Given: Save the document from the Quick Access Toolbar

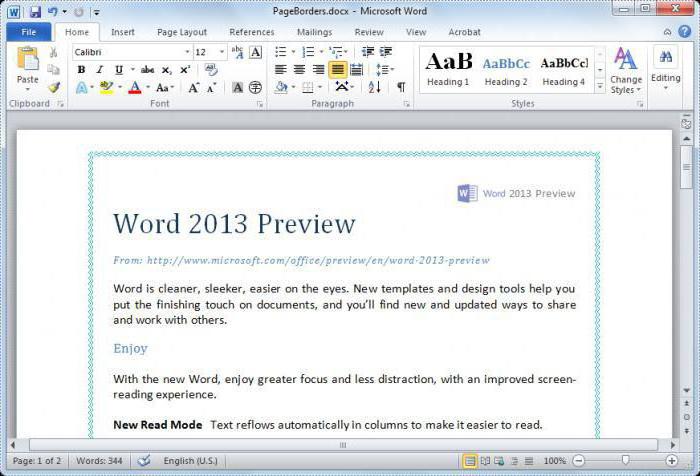Looking at the screenshot, I should (35, 12).
